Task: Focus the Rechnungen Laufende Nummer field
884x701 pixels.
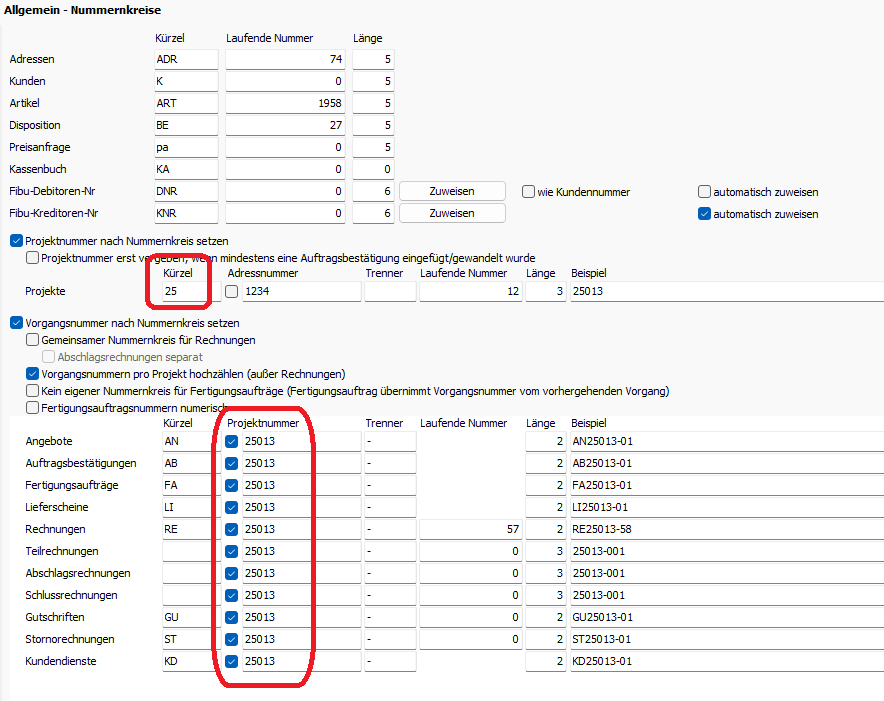Action: (x=469, y=530)
